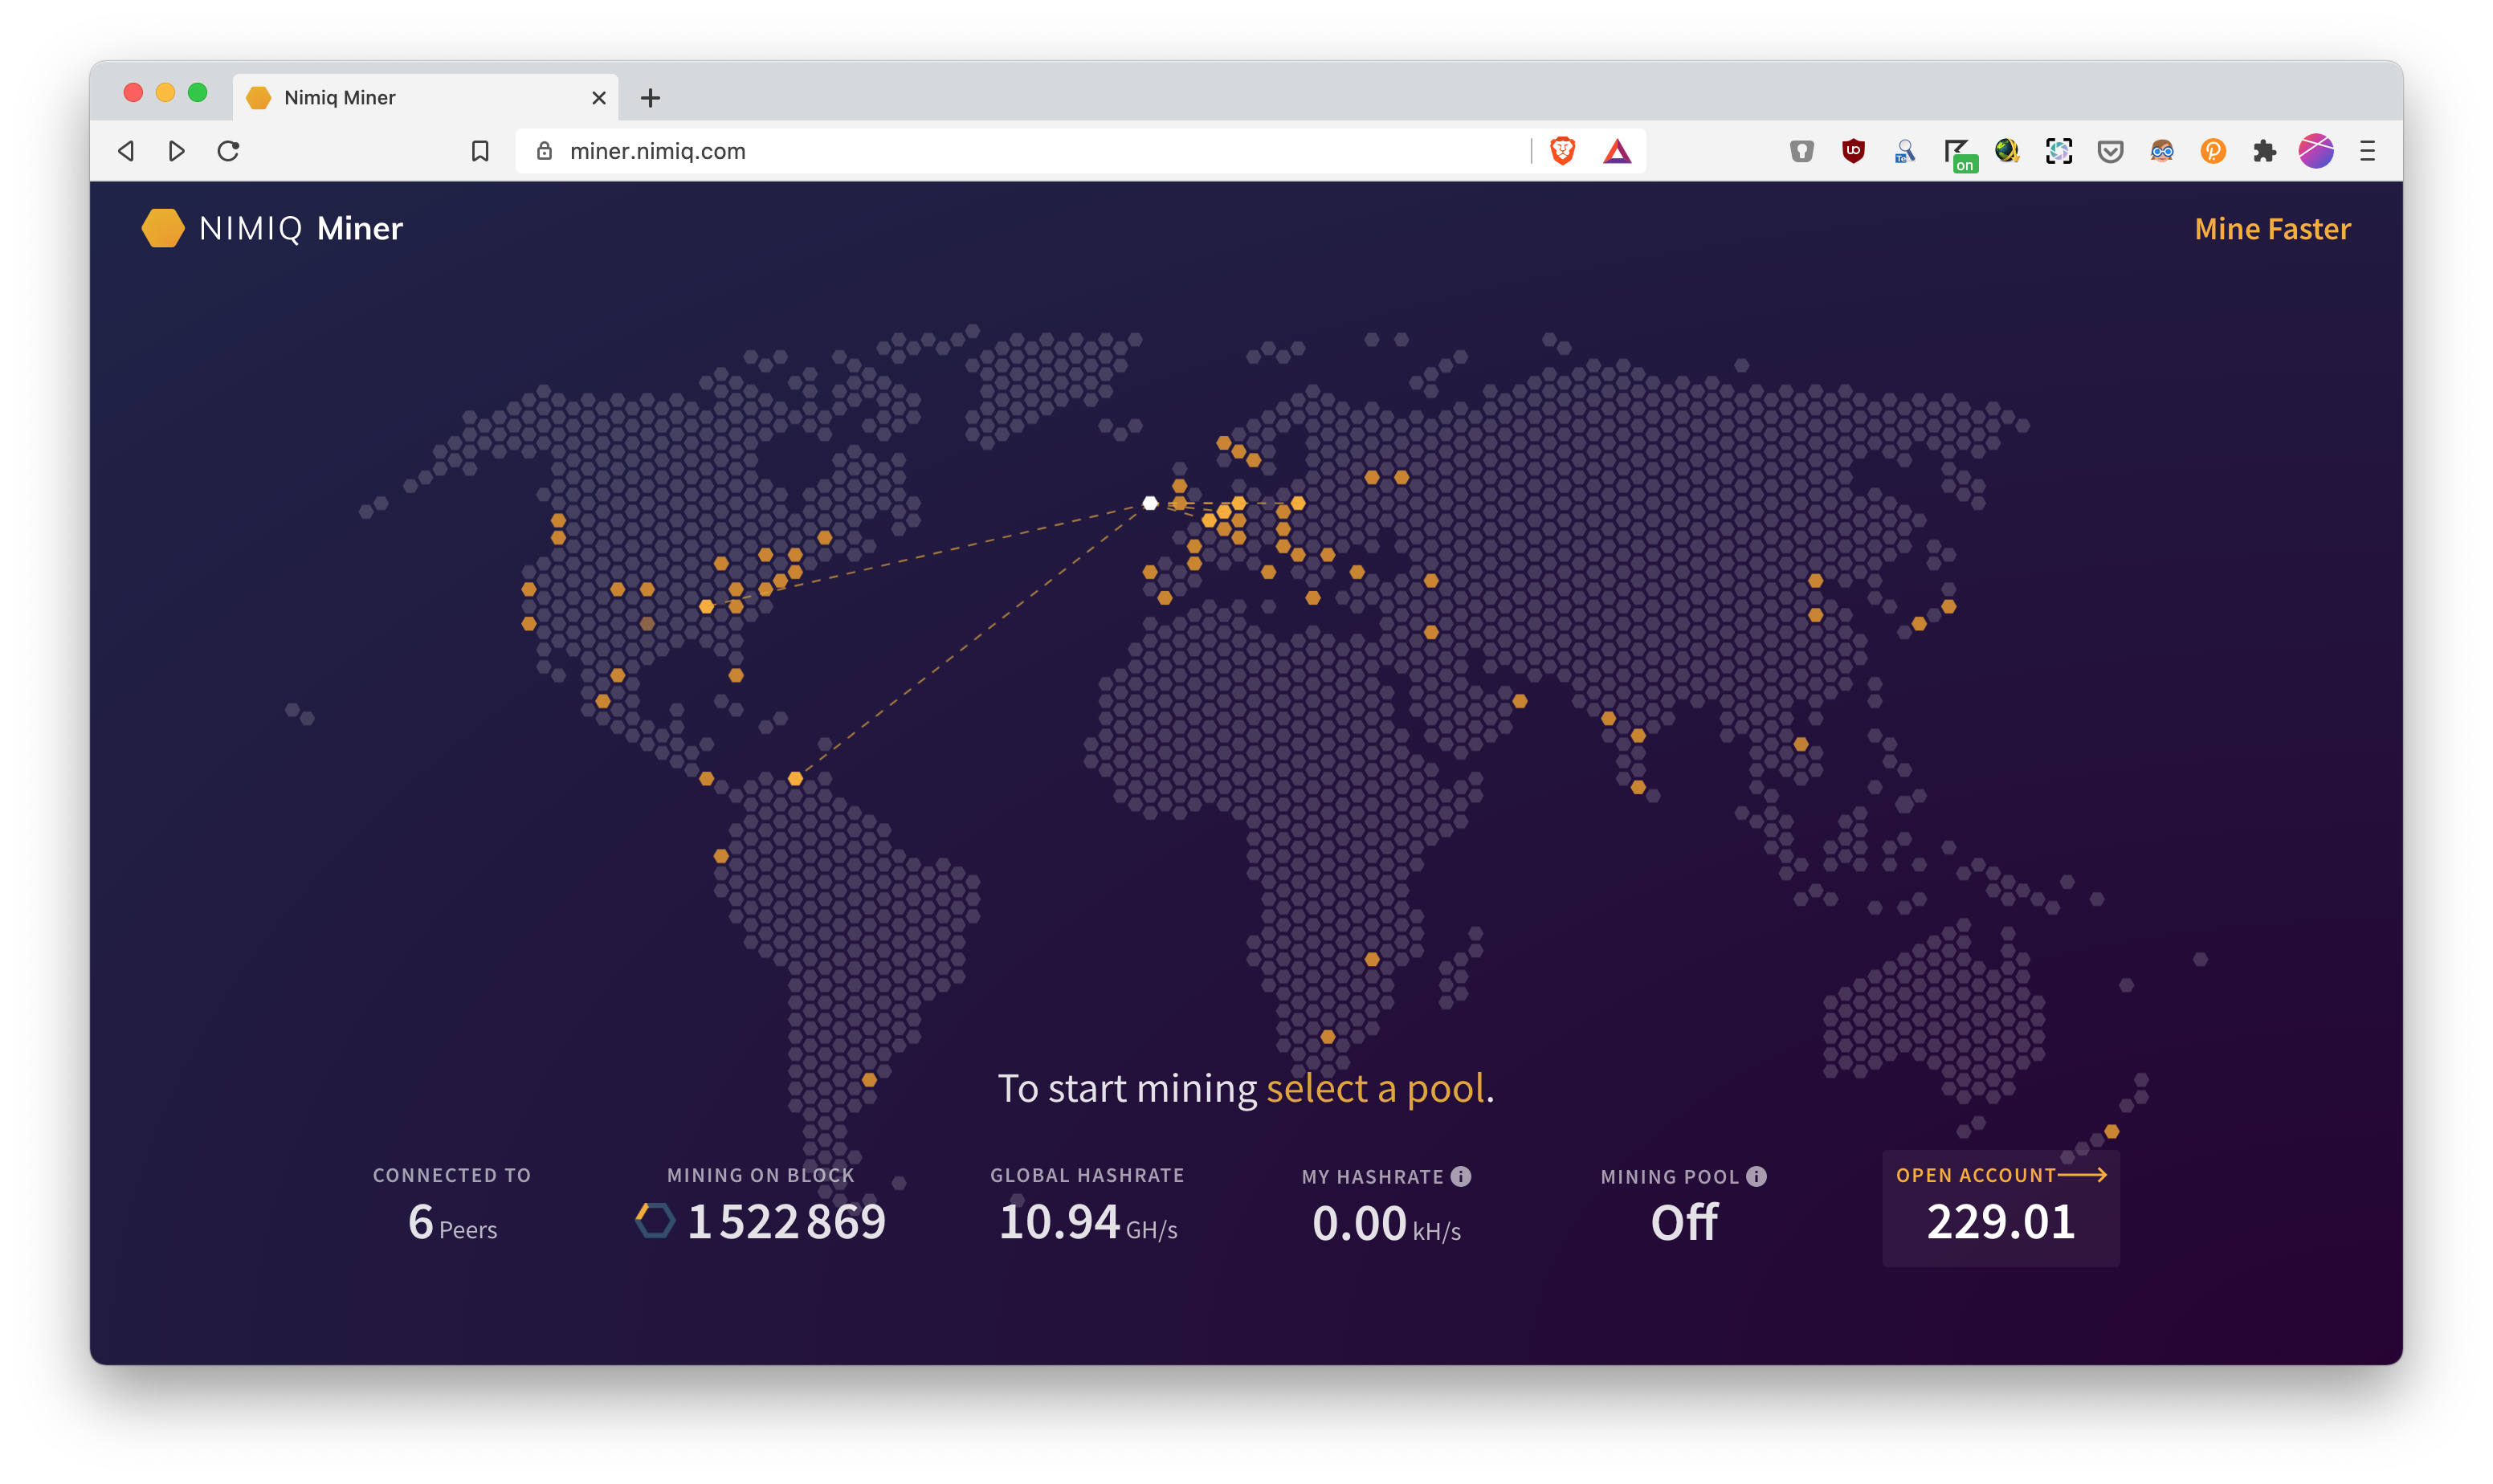Click the miner.nimiq.com address bar
Image resolution: width=2493 pixels, height=1484 pixels.
pos(1020,151)
